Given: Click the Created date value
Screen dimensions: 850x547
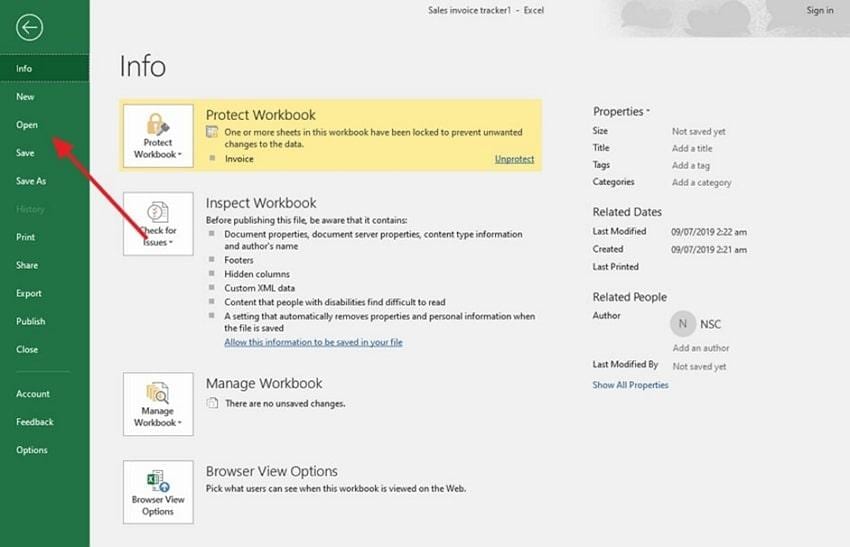Looking at the screenshot, I should point(709,249).
